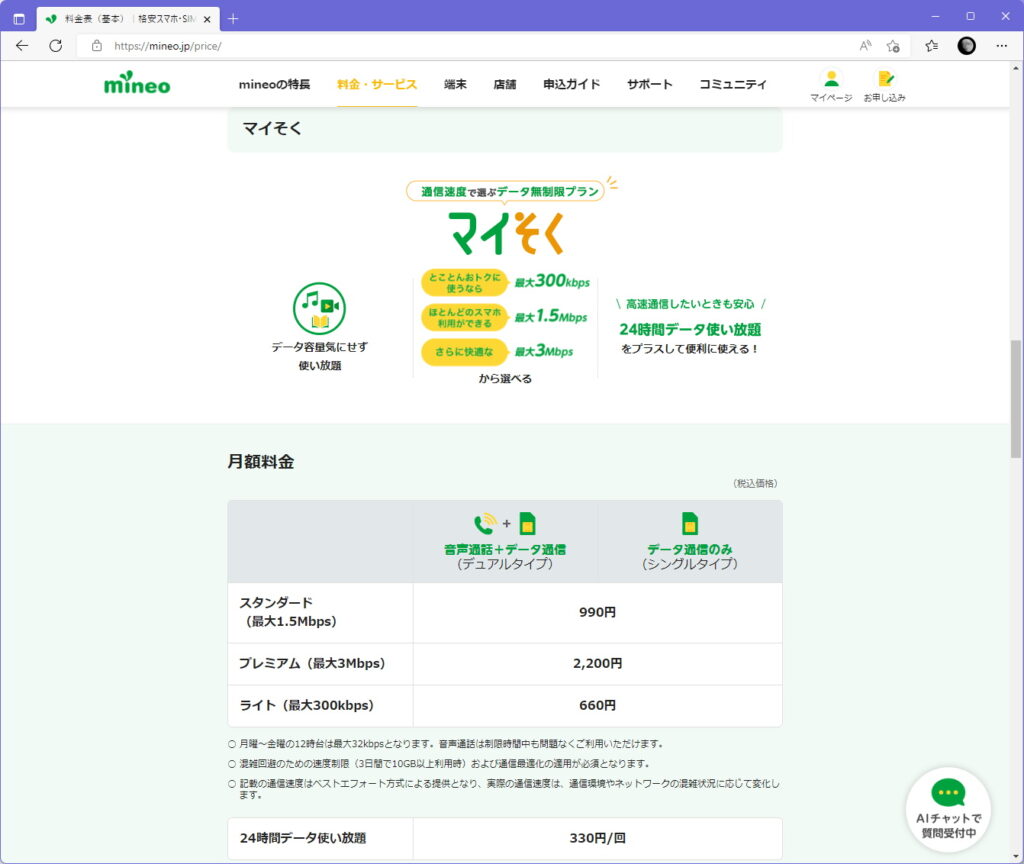Open 端末 menu
This screenshot has width=1024, height=864.
(455, 84)
